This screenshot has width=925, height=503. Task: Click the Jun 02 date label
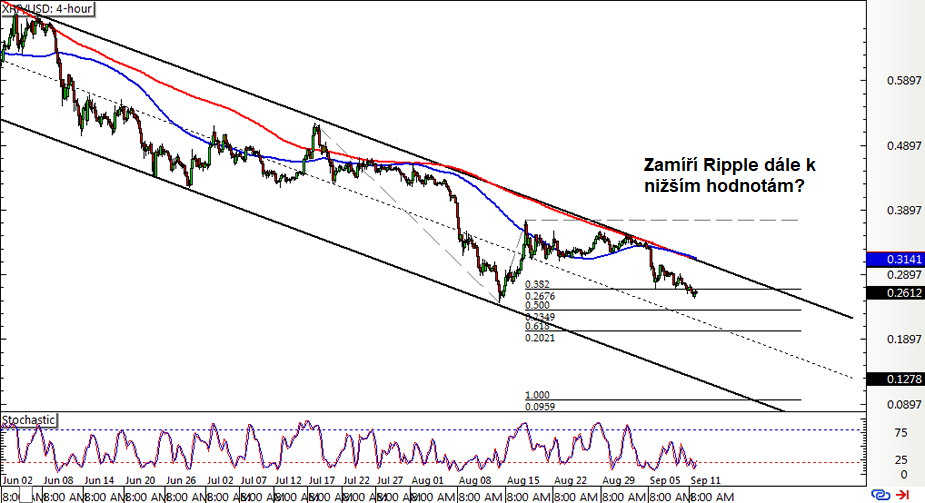[17, 481]
